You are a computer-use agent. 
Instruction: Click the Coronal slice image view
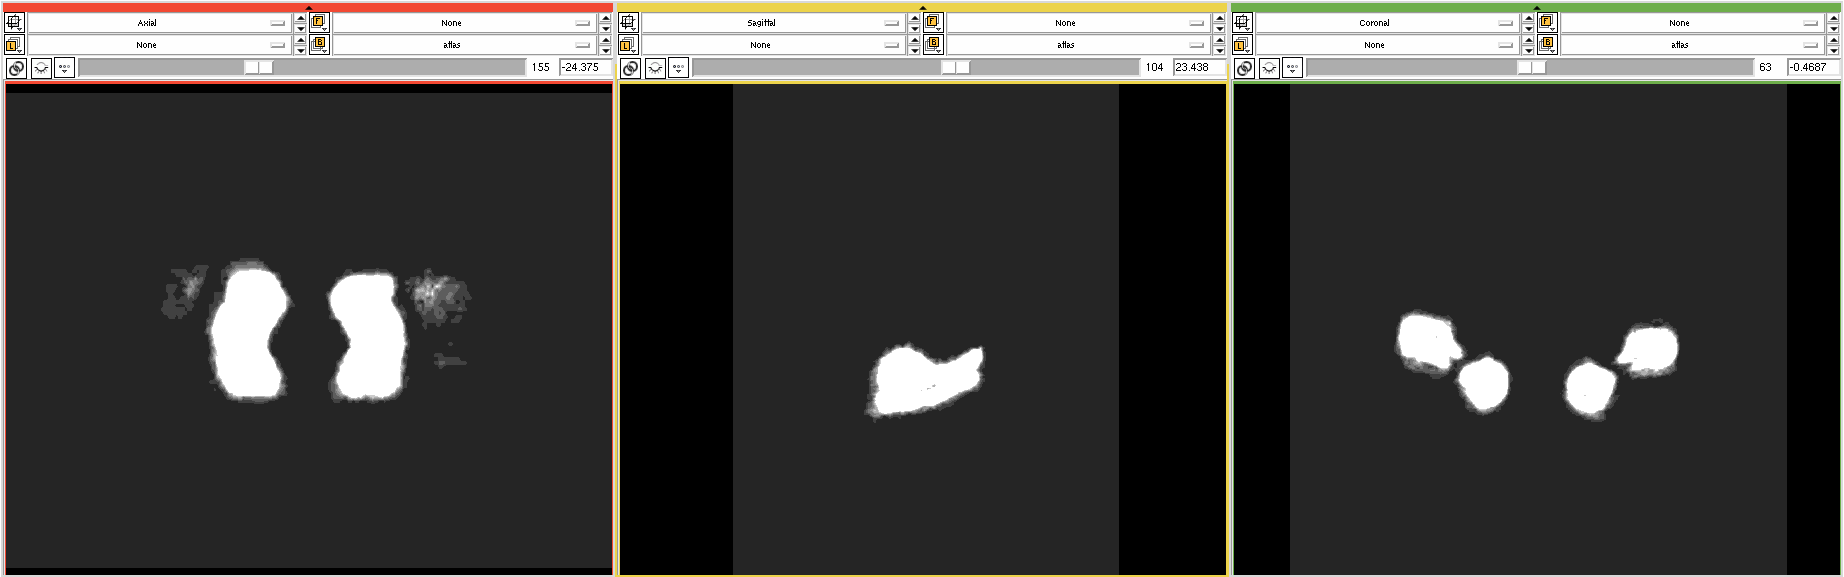click(x=1537, y=329)
